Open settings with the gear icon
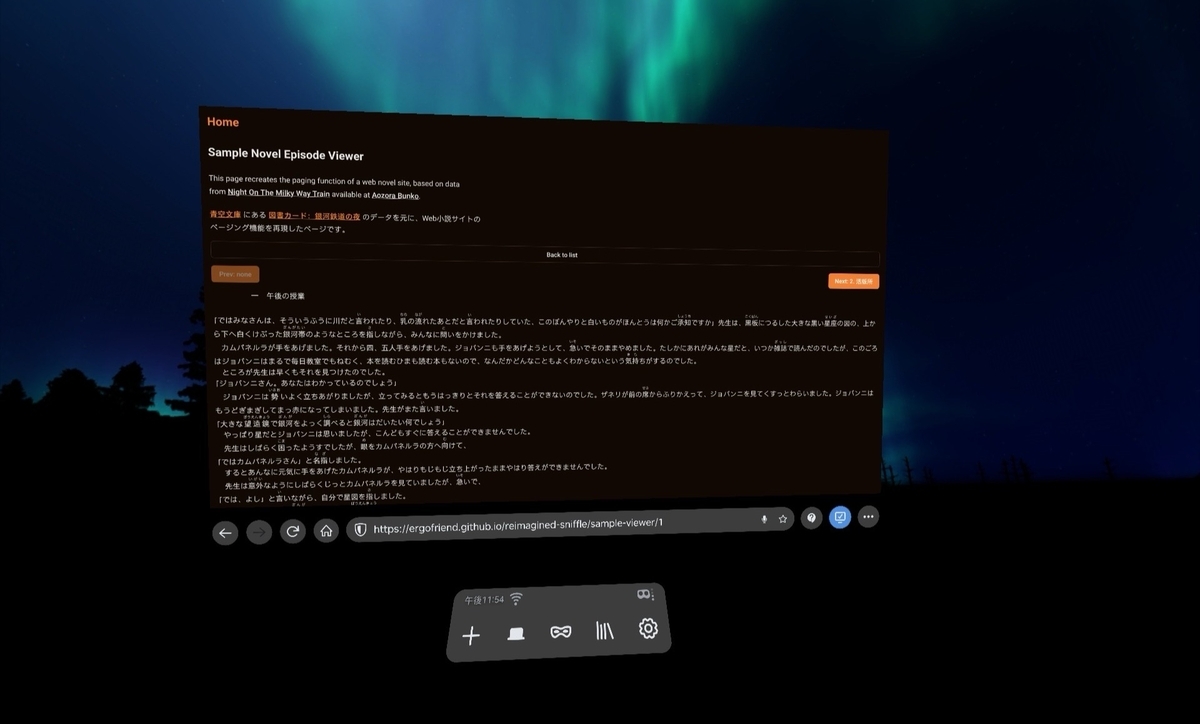Screen dimensions: 1200x724 tap(648, 628)
